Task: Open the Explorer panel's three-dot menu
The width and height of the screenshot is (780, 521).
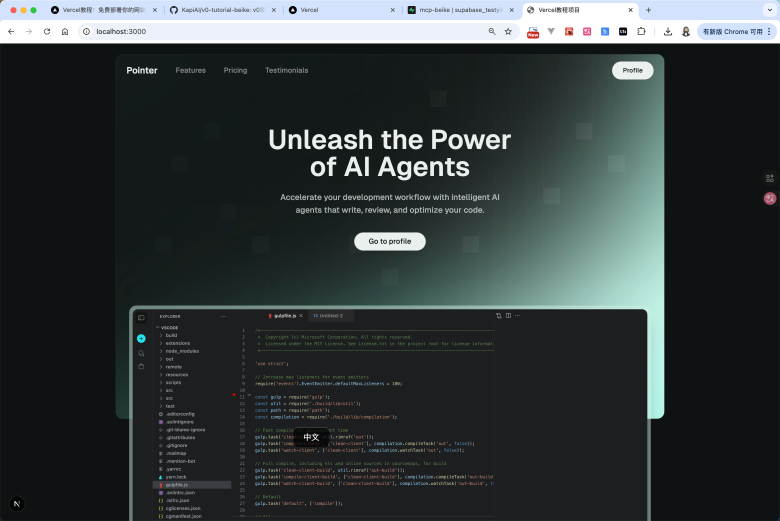Action: point(222,316)
